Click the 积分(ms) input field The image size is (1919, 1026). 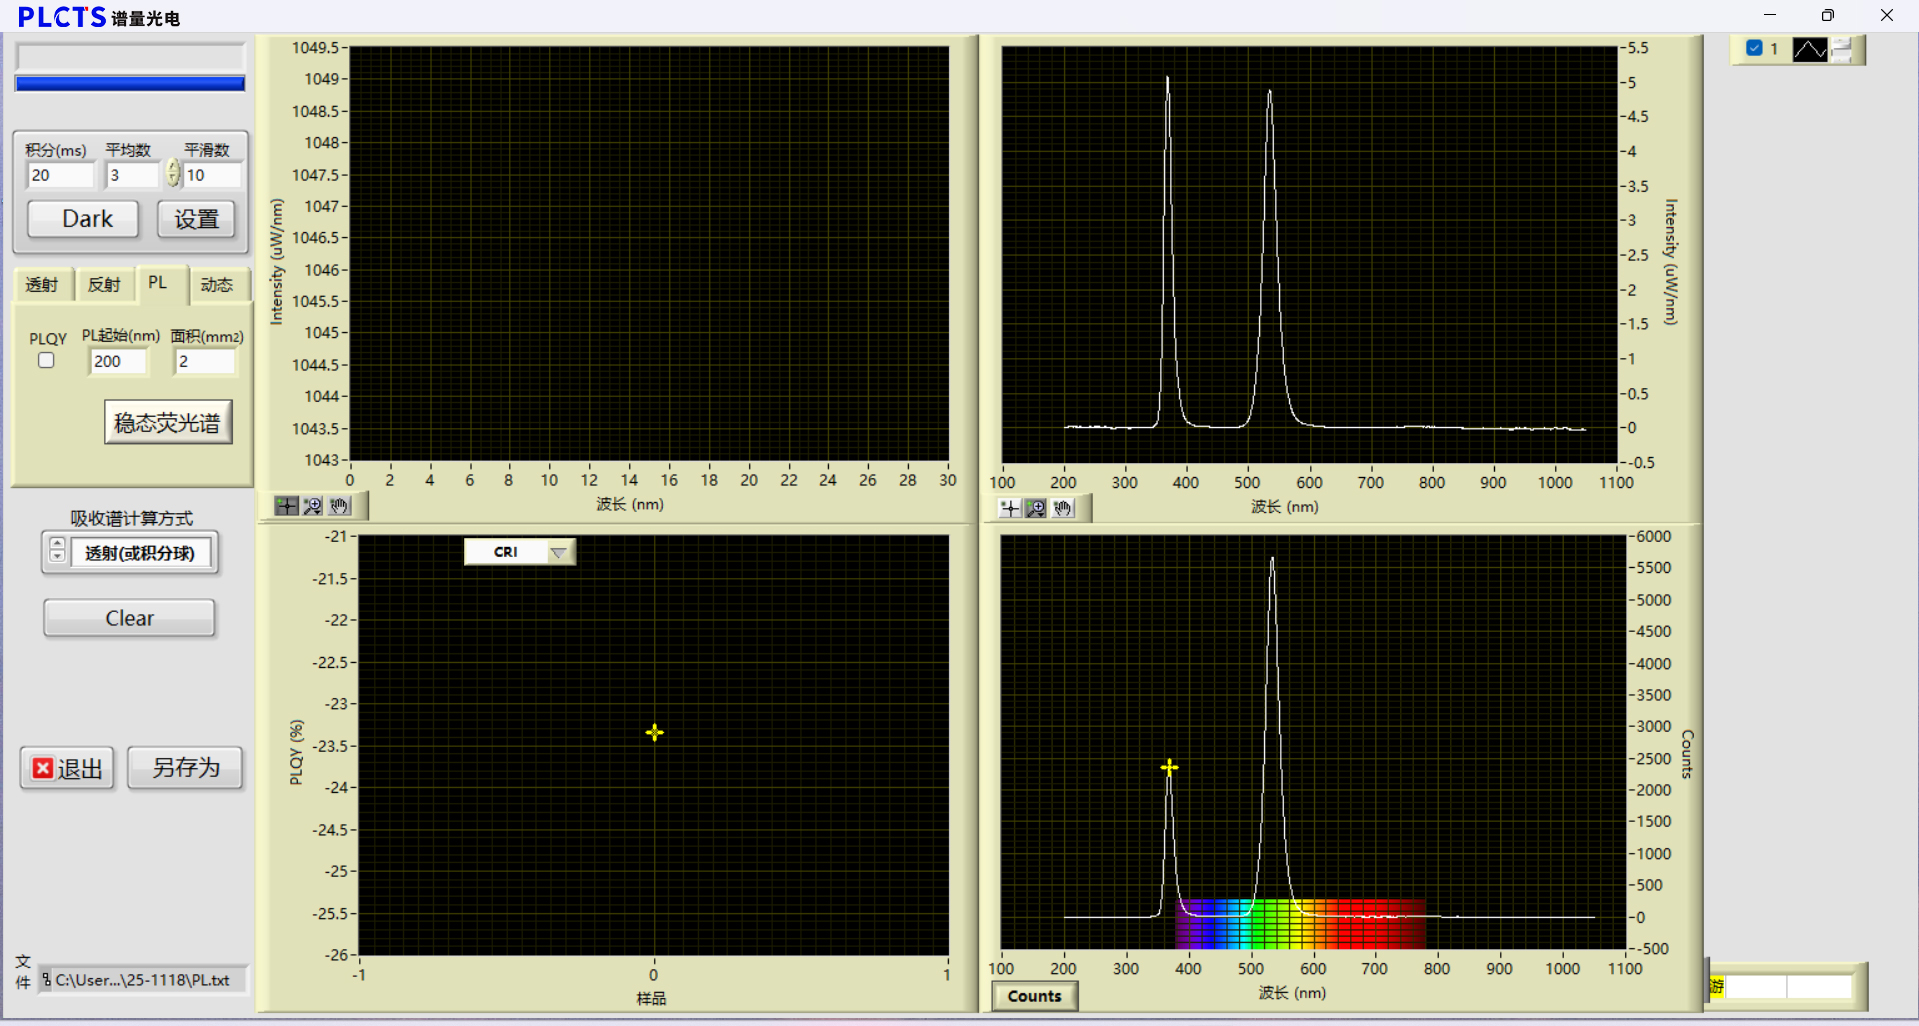click(60, 175)
